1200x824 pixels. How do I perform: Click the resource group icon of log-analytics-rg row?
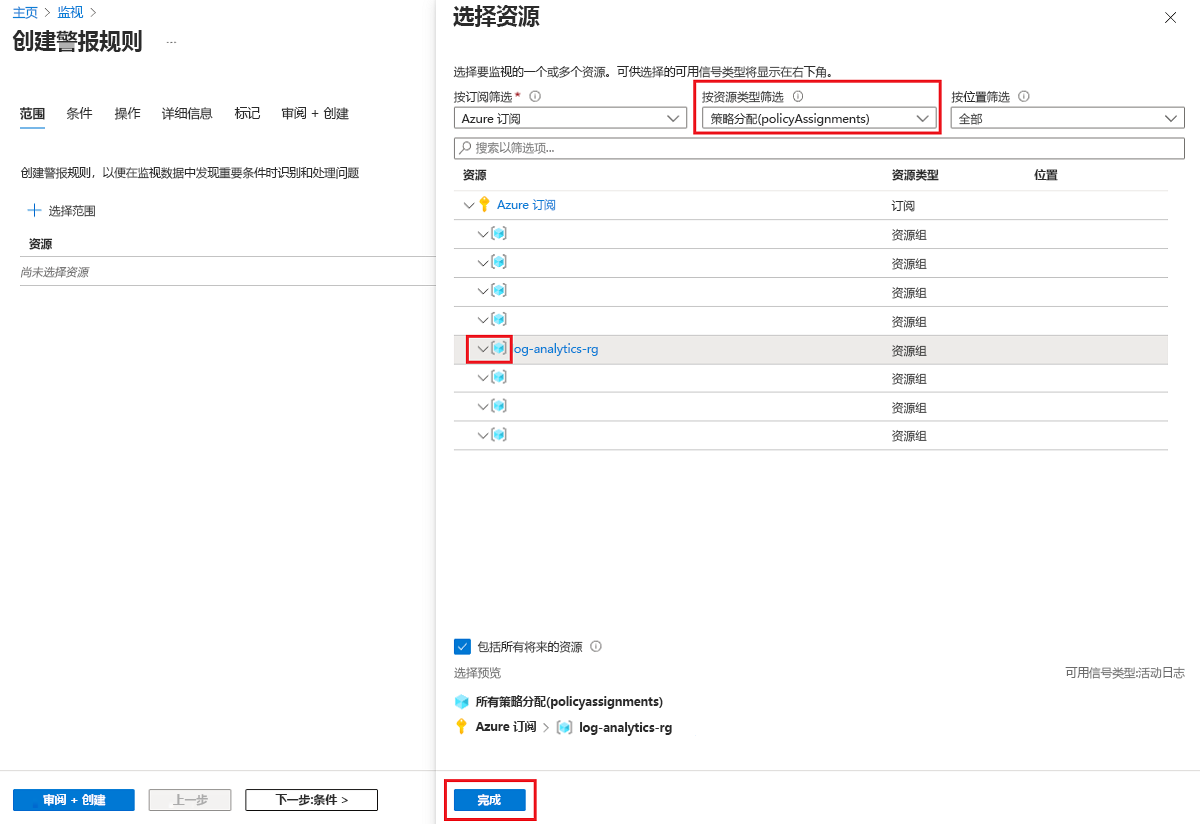[499, 349]
